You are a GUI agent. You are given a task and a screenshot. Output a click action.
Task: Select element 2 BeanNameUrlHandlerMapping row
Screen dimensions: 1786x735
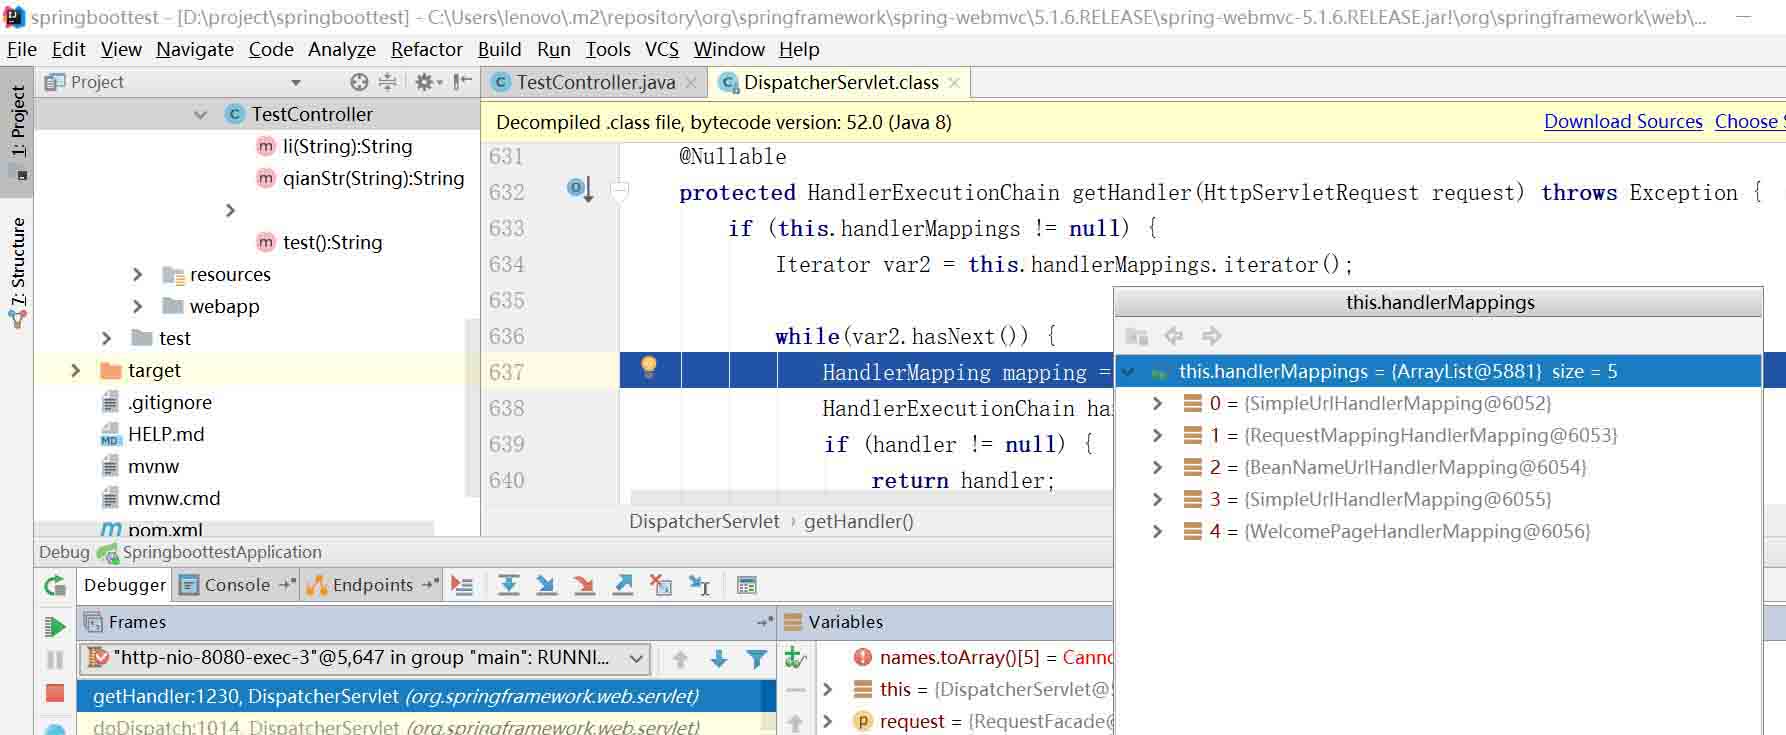[x=1438, y=468]
